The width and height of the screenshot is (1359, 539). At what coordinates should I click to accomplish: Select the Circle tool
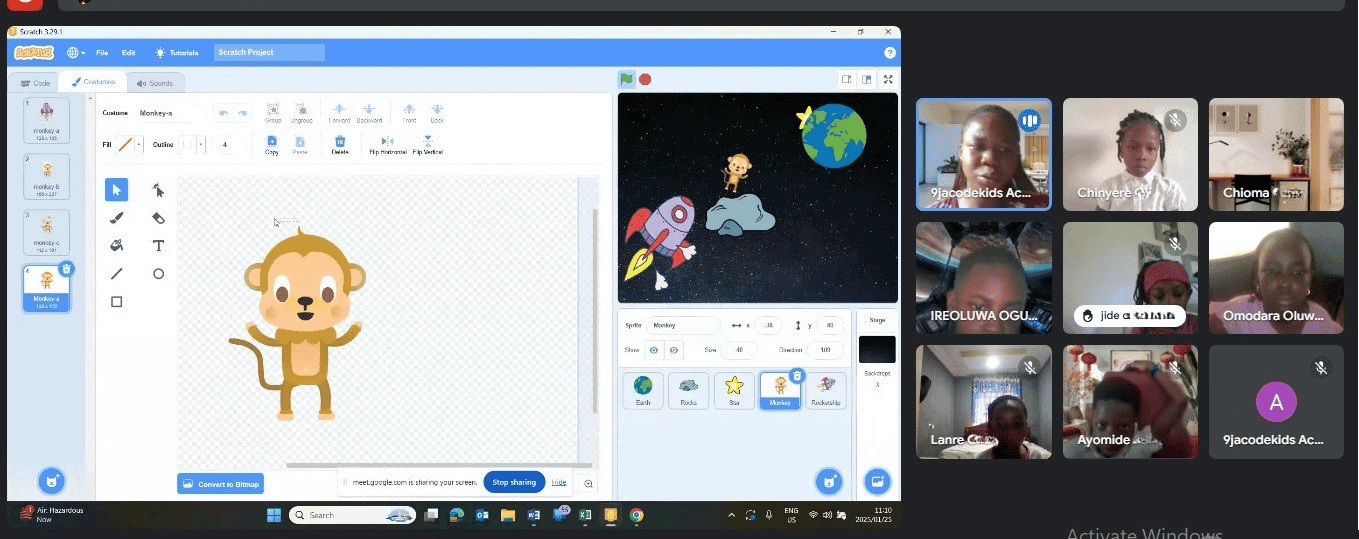click(x=158, y=274)
